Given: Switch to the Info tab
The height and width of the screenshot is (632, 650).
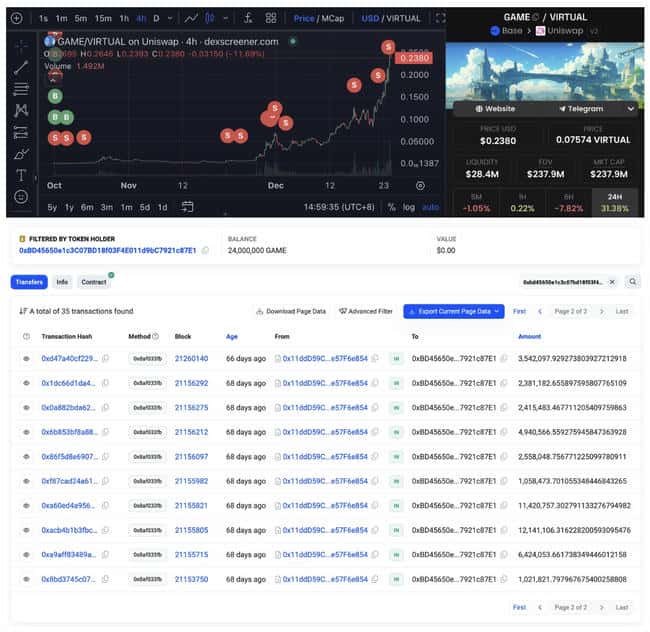Looking at the screenshot, I should (x=62, y=282).
